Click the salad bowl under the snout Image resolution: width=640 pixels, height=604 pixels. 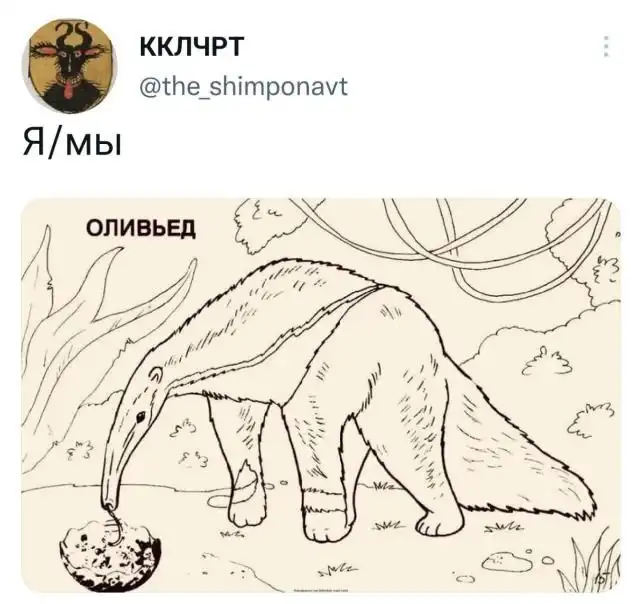(111, 553)
